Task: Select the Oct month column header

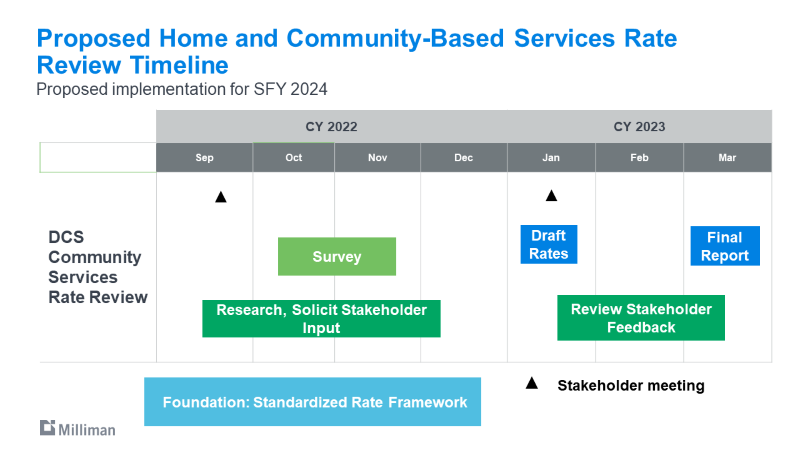Action: pos(293,158)
